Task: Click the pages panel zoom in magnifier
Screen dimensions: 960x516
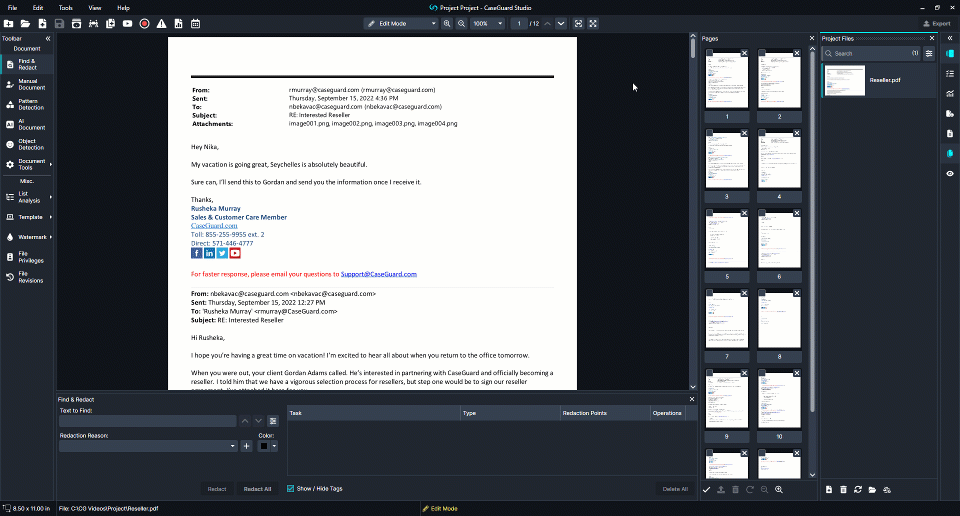Action: point(779,490)
